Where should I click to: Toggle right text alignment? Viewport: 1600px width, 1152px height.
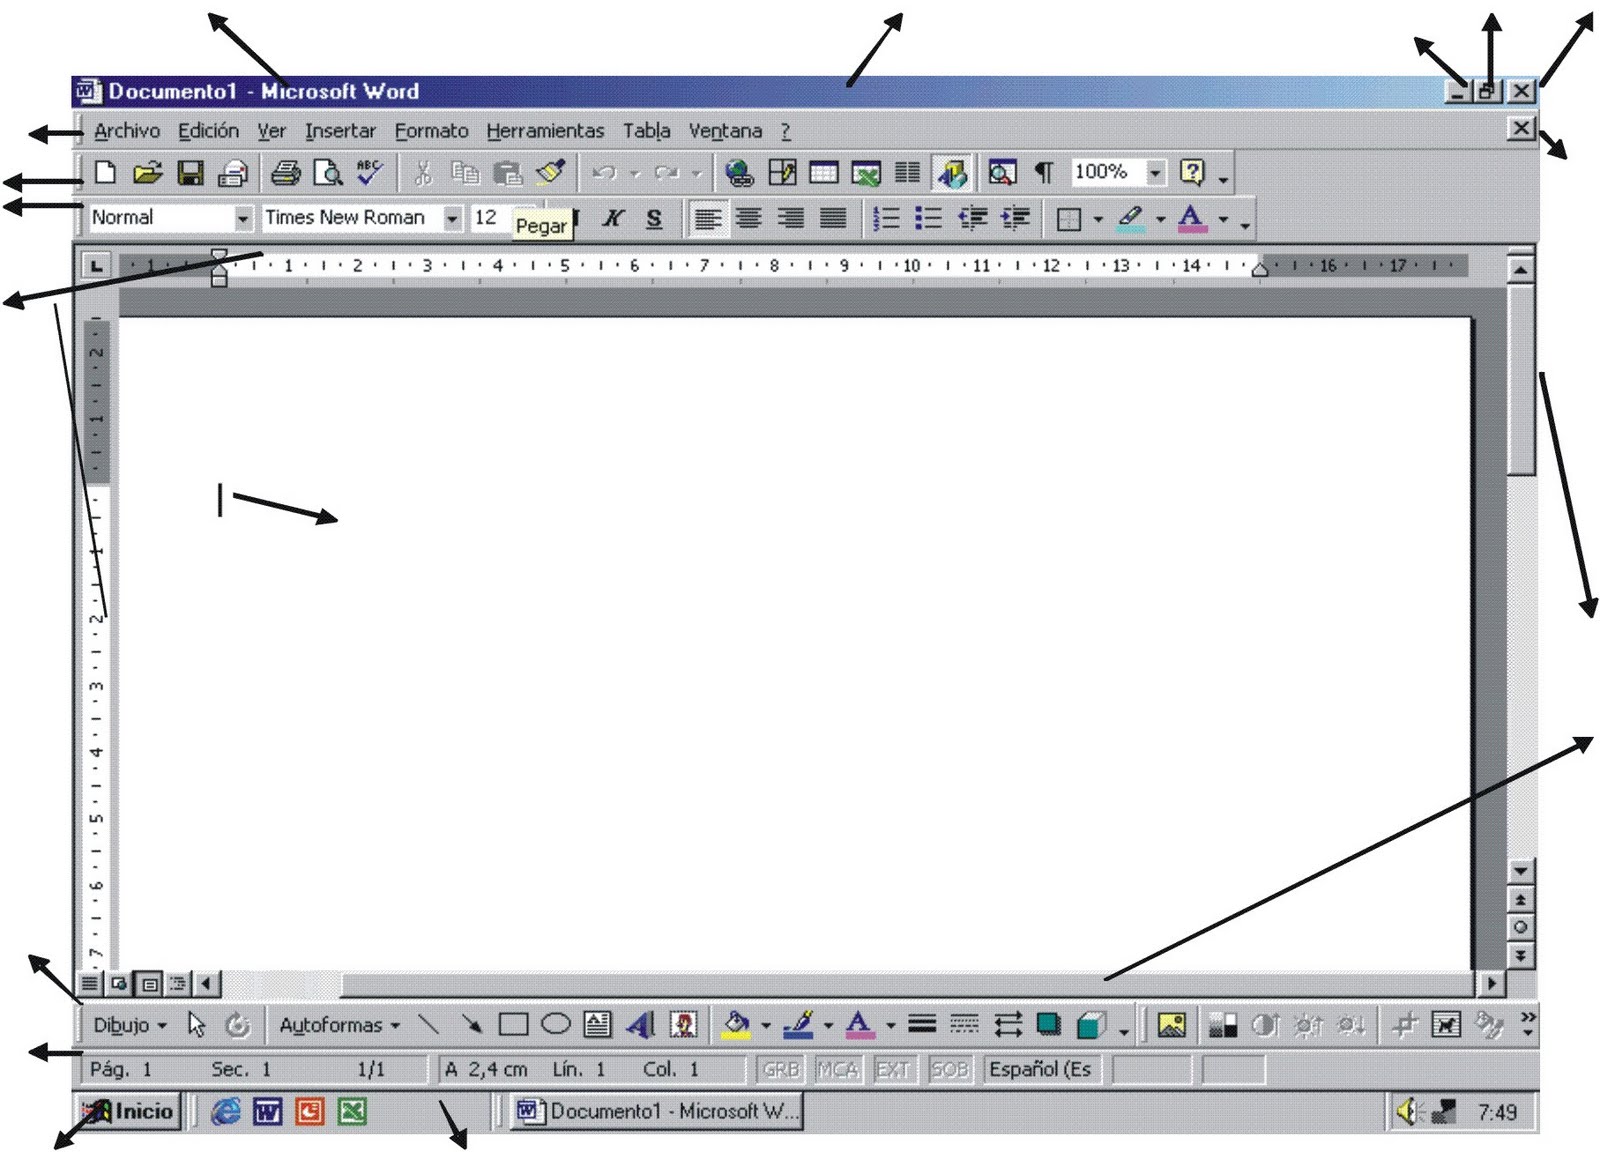pyautogui.click(x=791, y=218)
